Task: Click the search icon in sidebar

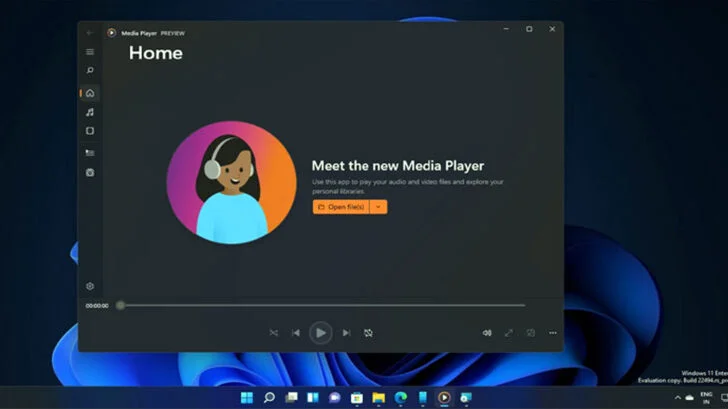Action: (x=90, y=71)
